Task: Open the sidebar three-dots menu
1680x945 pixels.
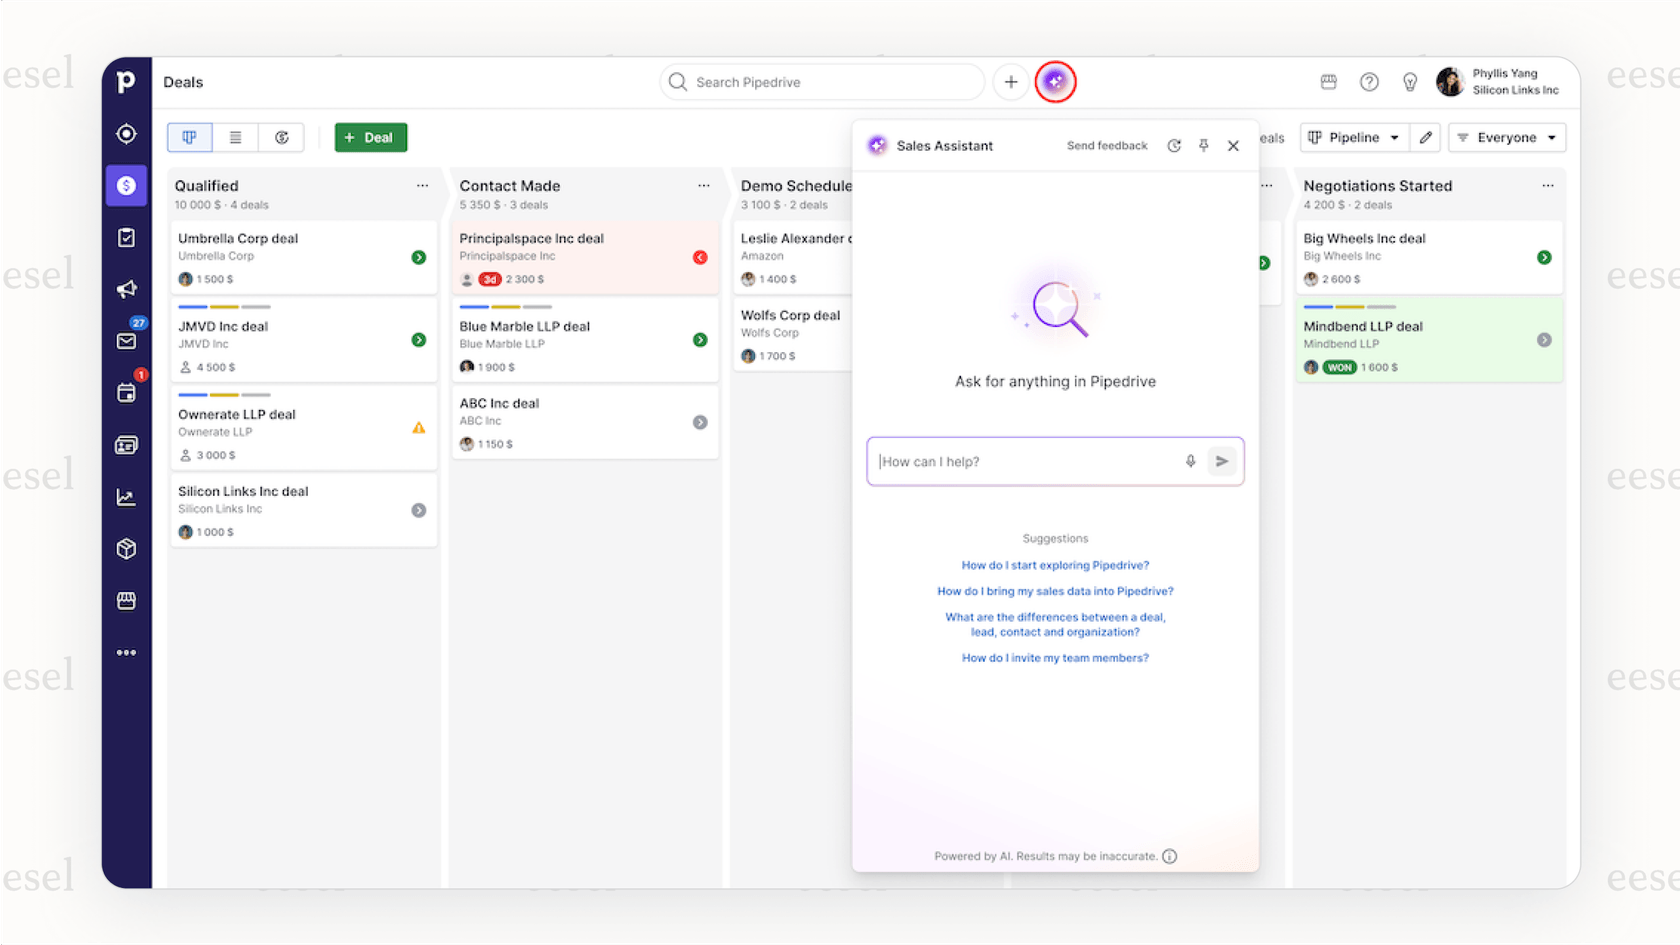Action: pos(126,652)
